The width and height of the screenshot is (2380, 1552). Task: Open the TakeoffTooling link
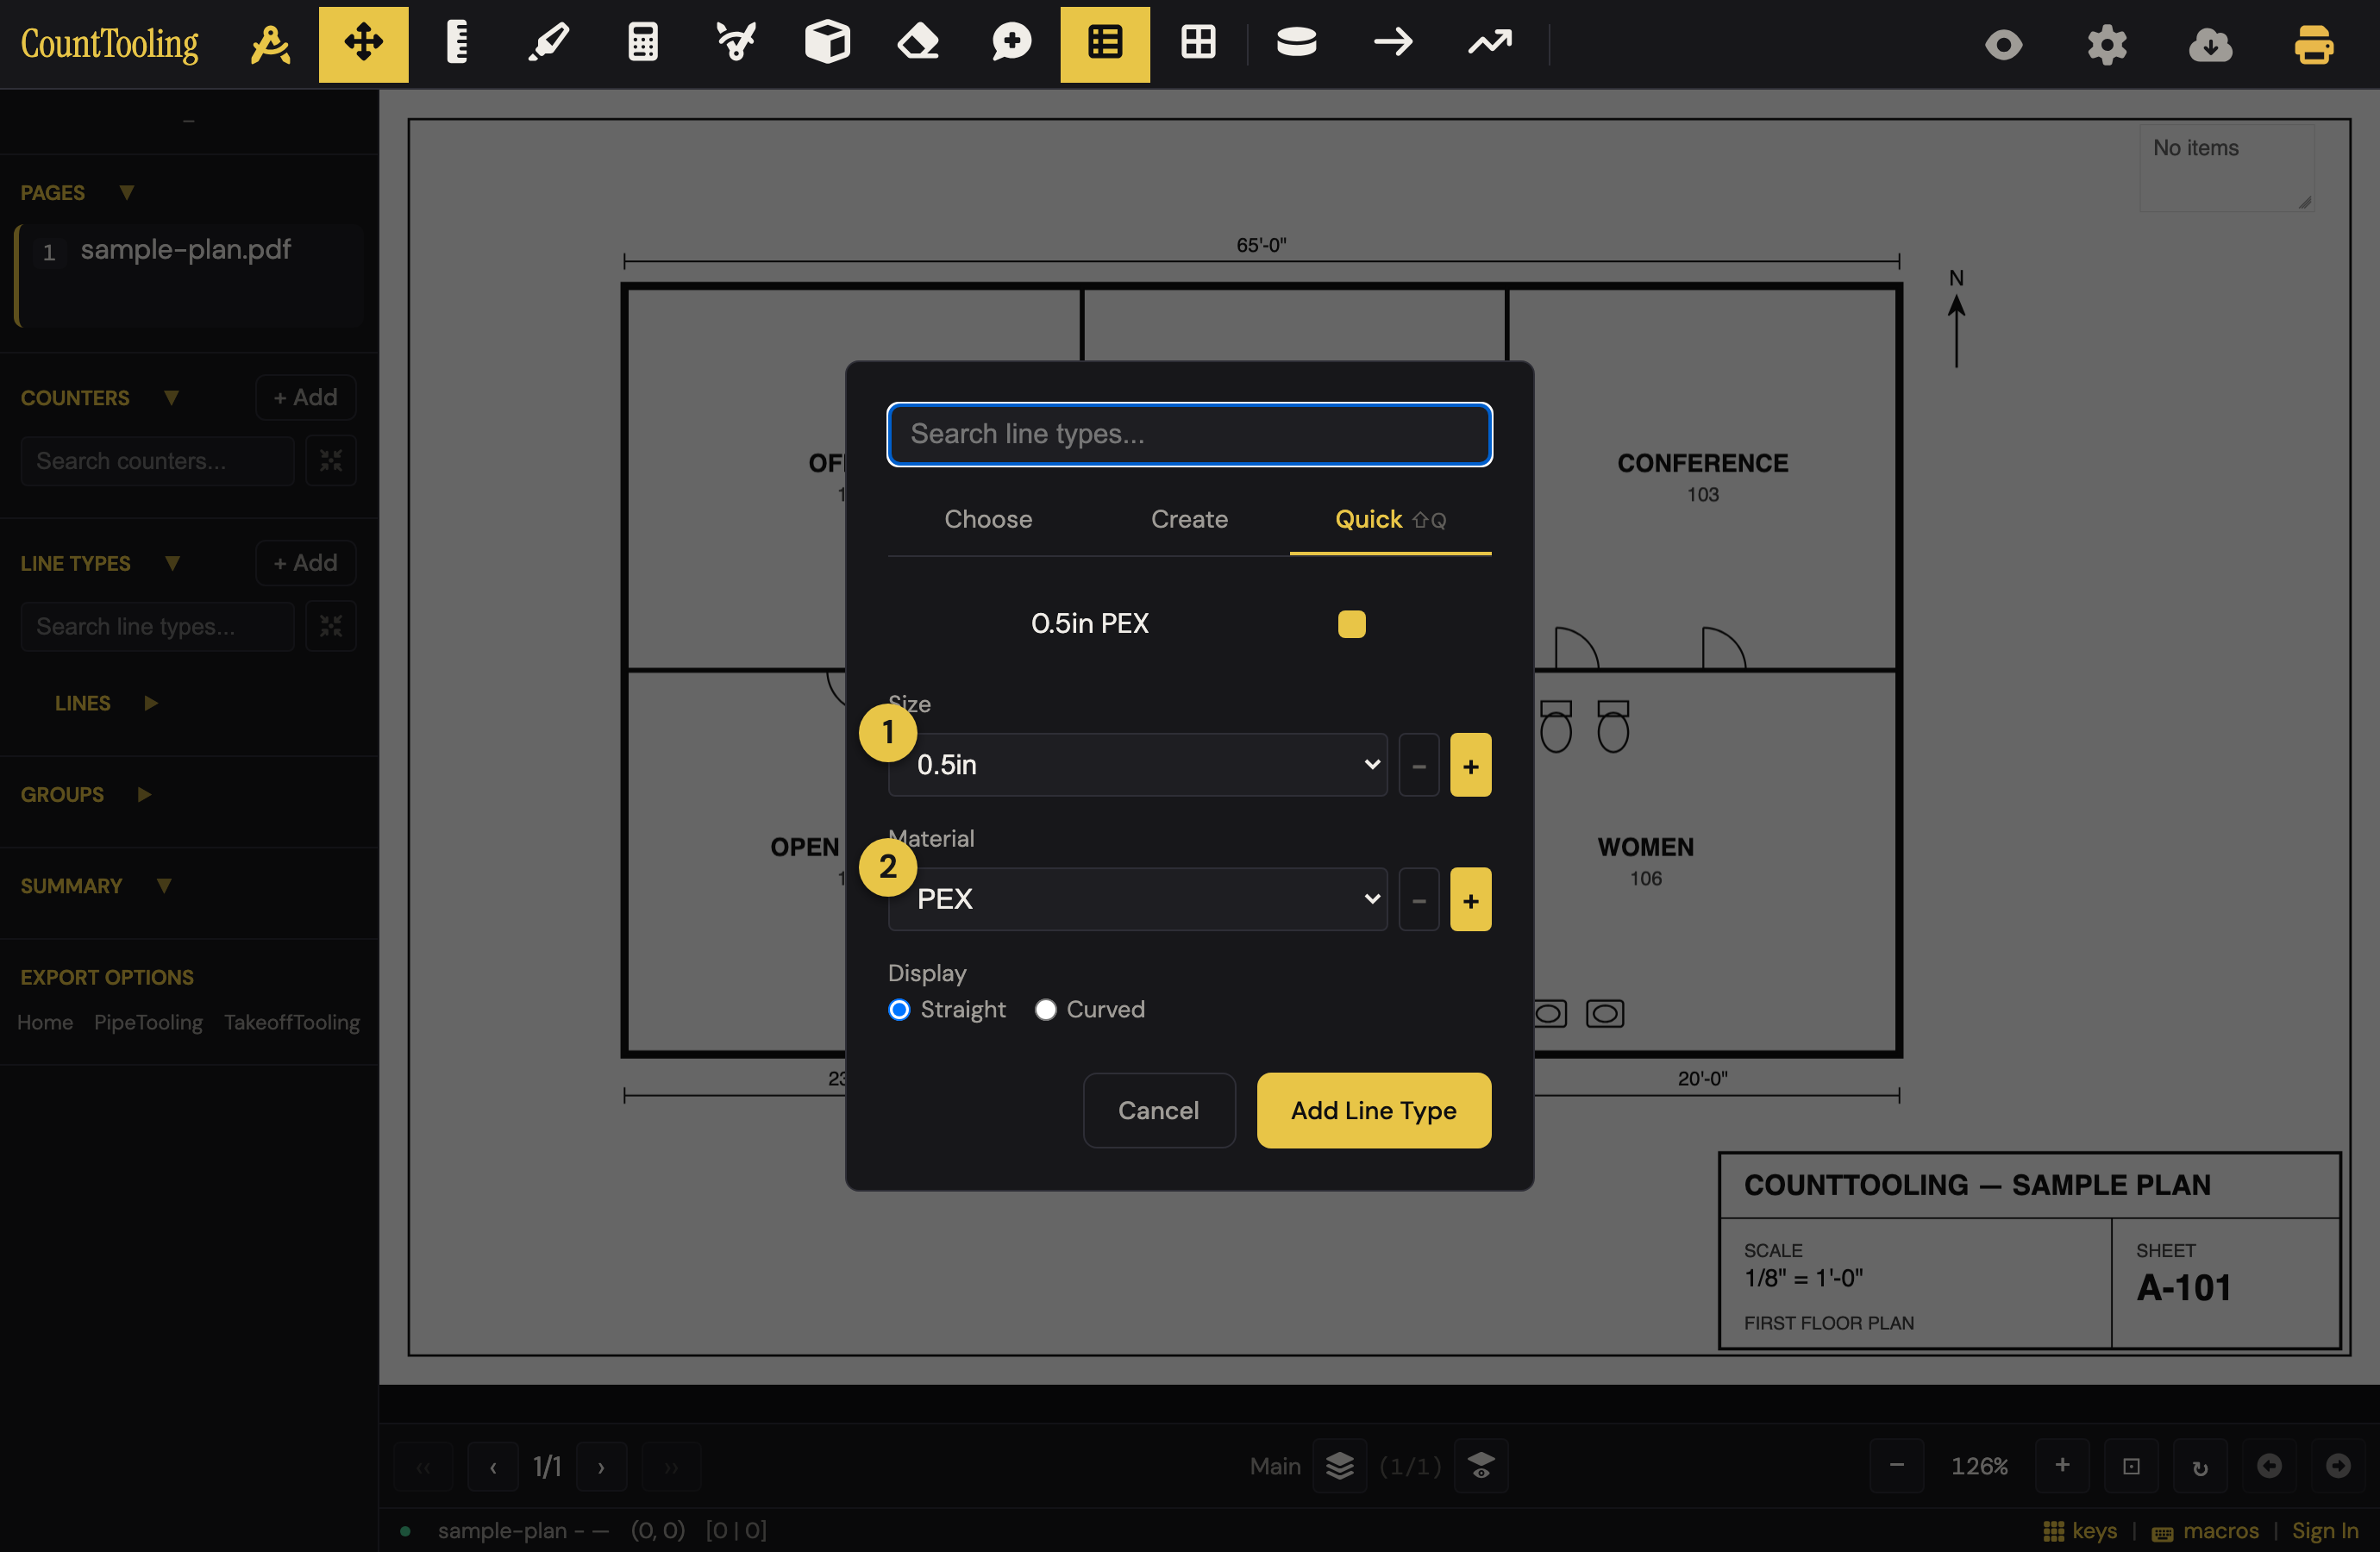point(292,1022)
